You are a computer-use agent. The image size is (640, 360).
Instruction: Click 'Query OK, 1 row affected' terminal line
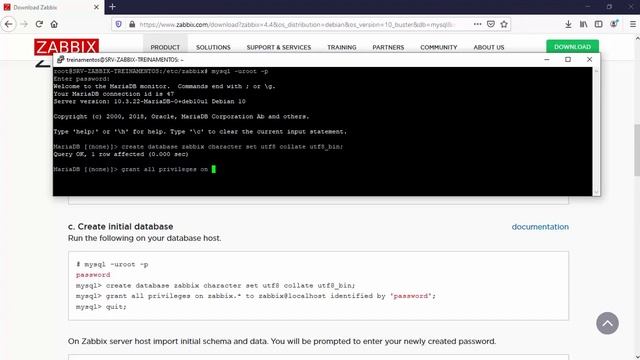click(121, 154)
